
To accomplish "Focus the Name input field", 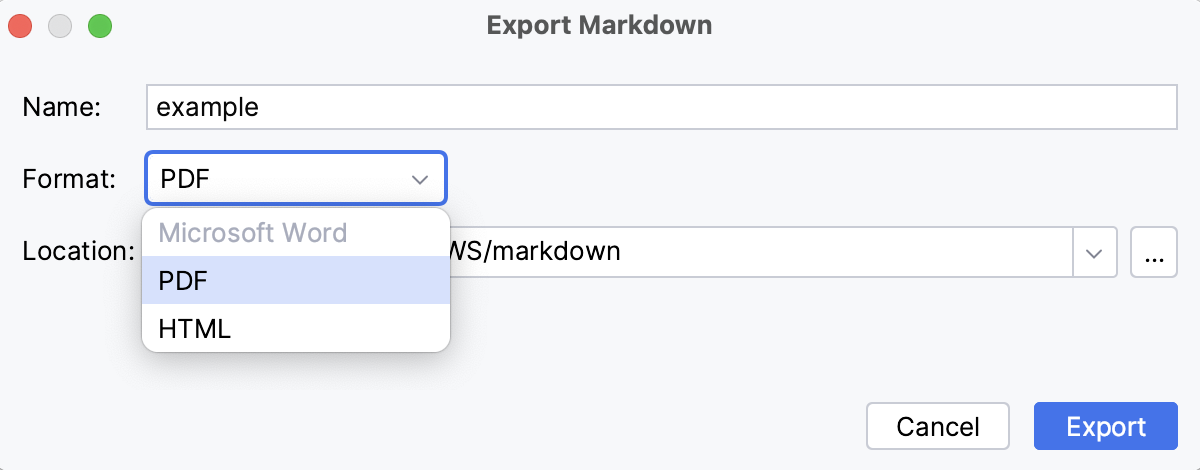I will pos(660,107).
